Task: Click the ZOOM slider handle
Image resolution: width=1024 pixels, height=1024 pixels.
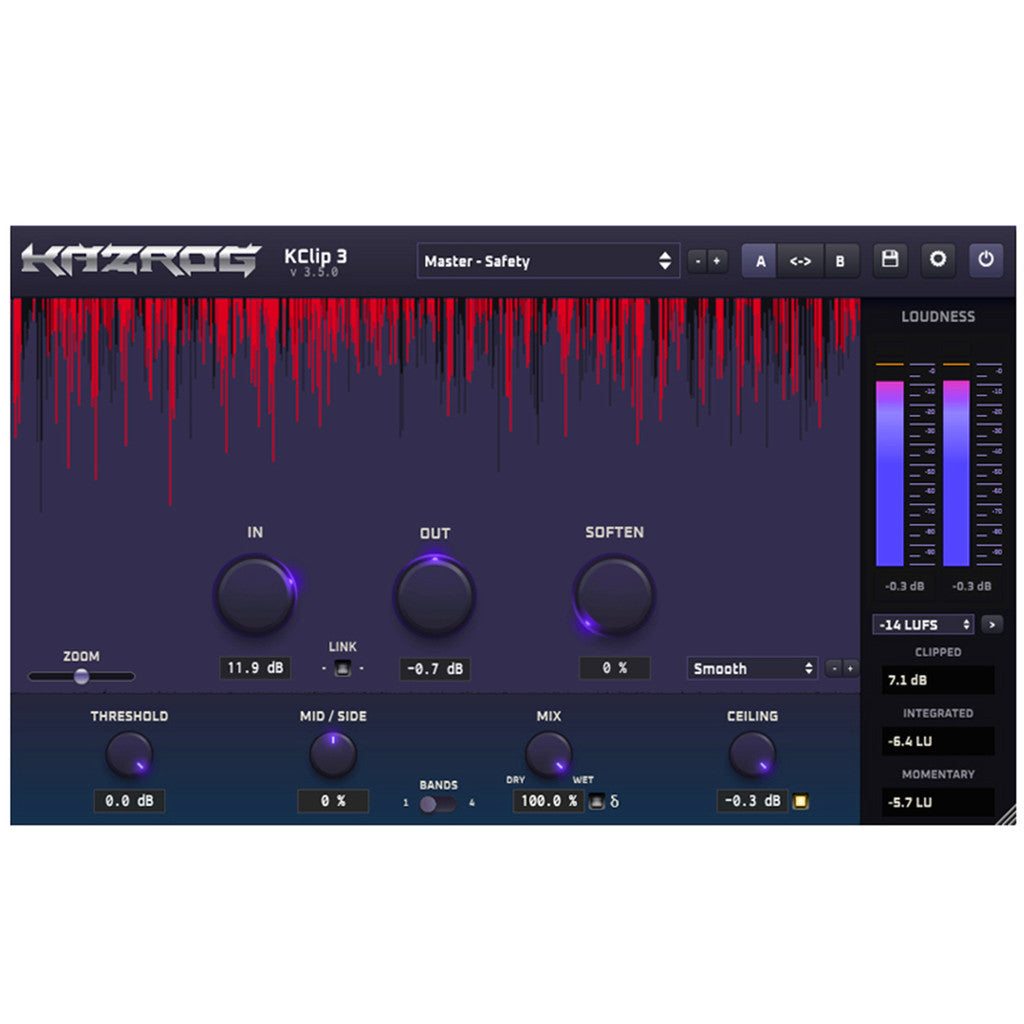Action: 81,676
